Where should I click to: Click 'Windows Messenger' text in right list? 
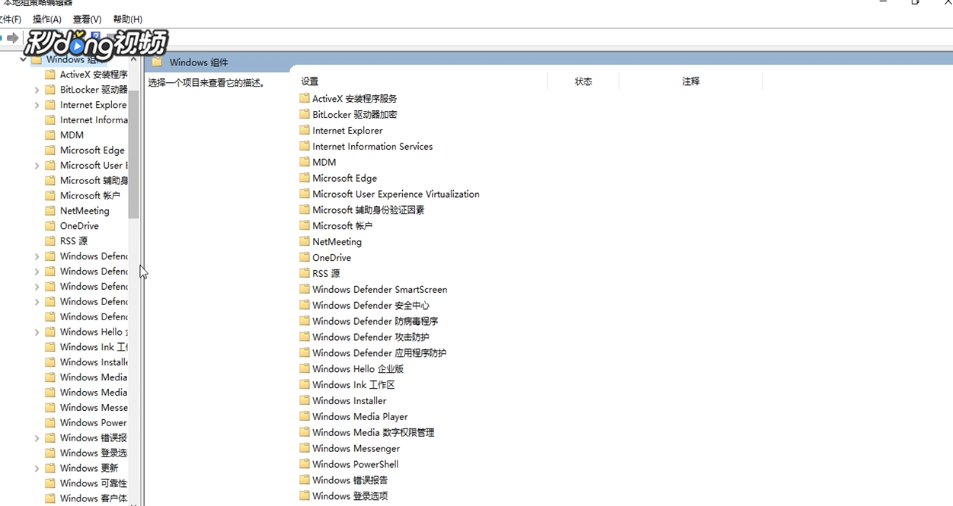(x=356, y=448)
